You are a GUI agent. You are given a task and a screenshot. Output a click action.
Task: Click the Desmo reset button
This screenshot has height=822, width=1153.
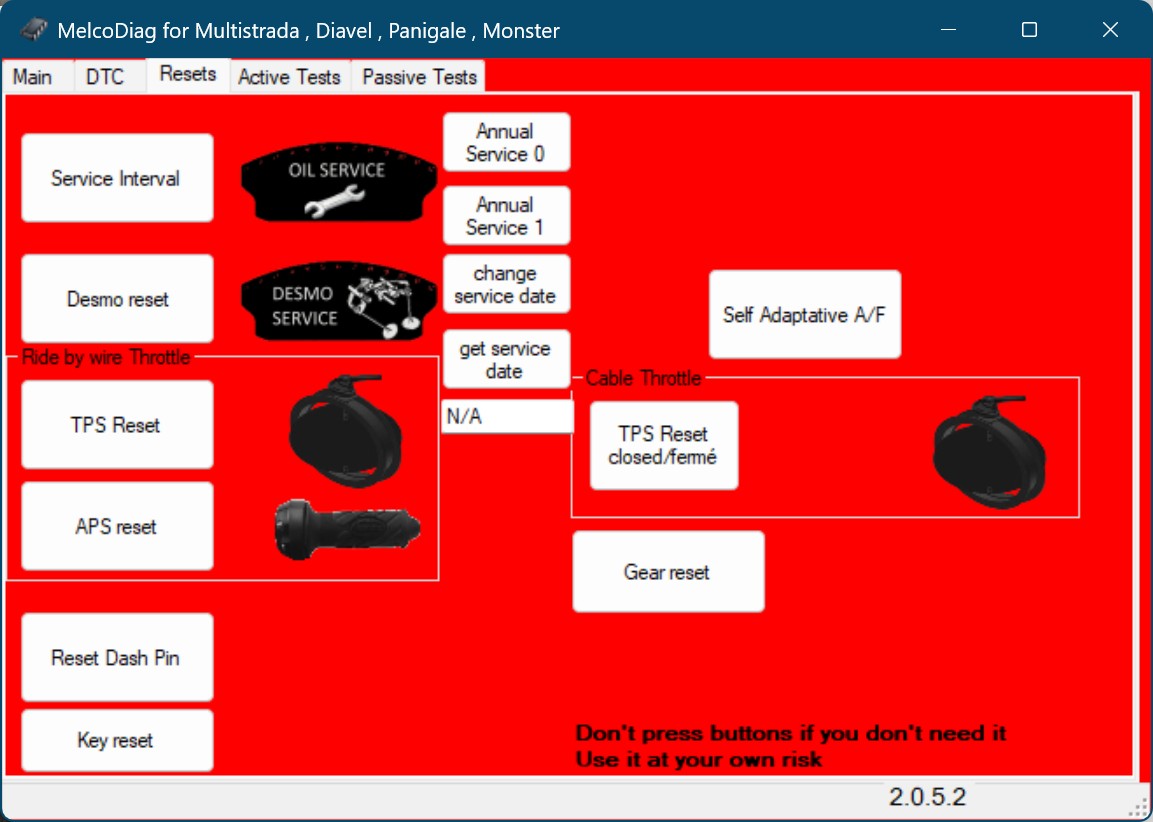[x=117, y=299]
